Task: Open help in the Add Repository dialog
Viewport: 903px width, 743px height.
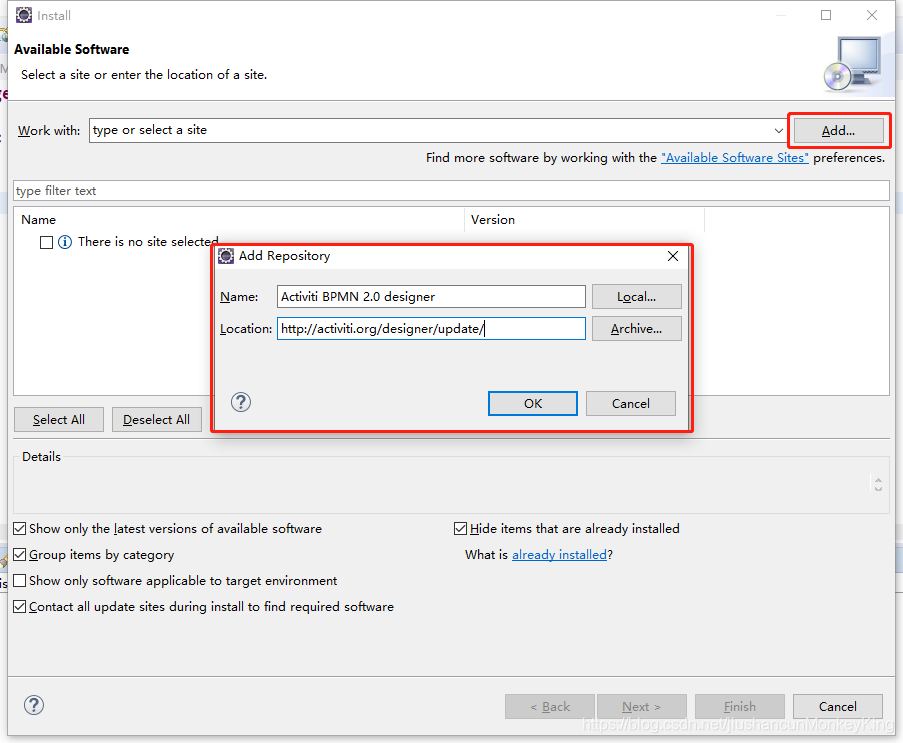Action: [x=241, y=402]
